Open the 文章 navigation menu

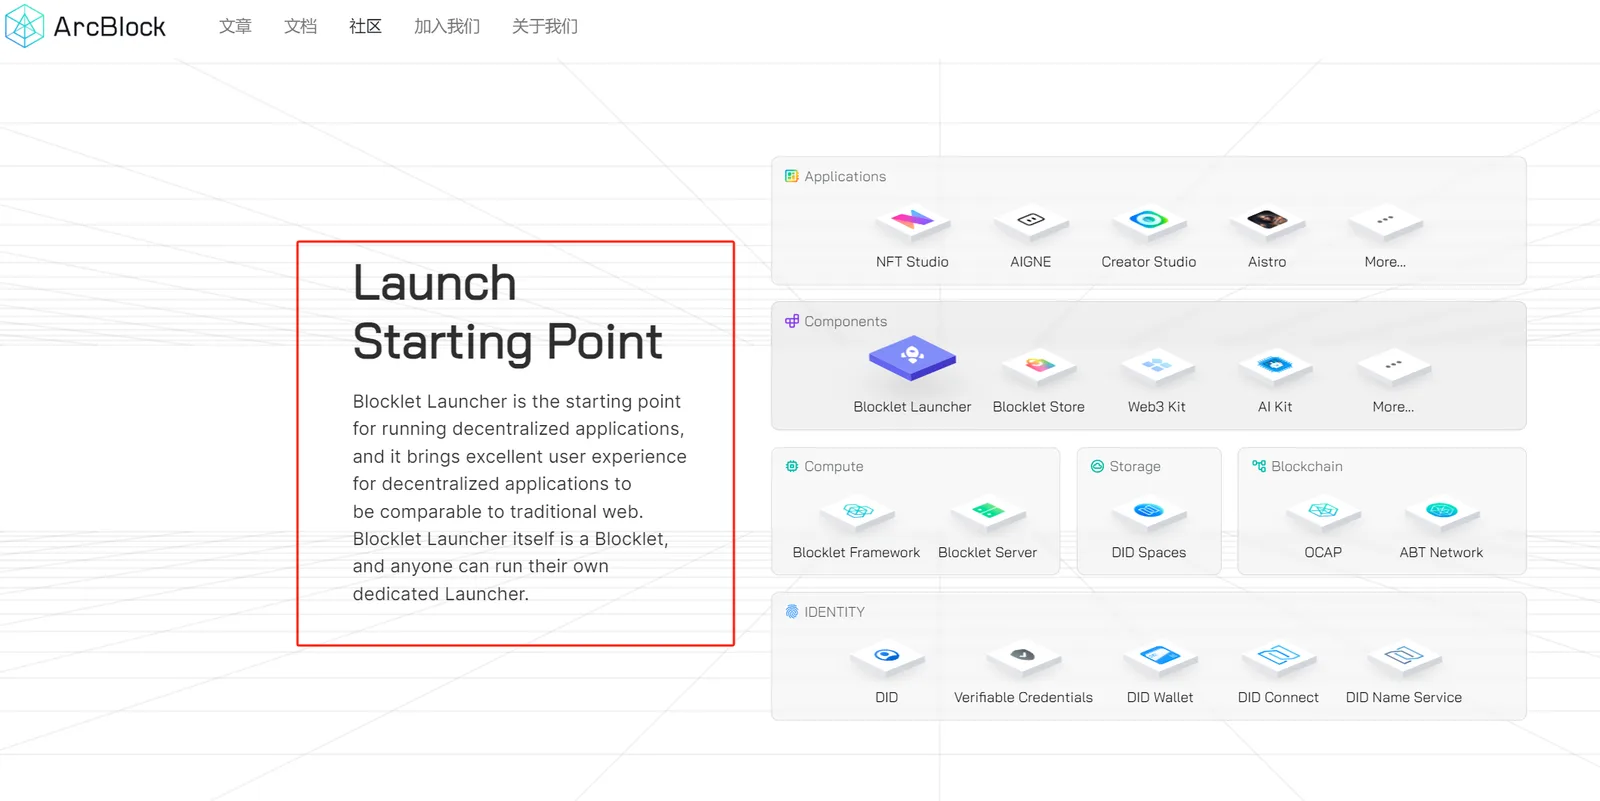pyautogui.click(x=235, y=26)
